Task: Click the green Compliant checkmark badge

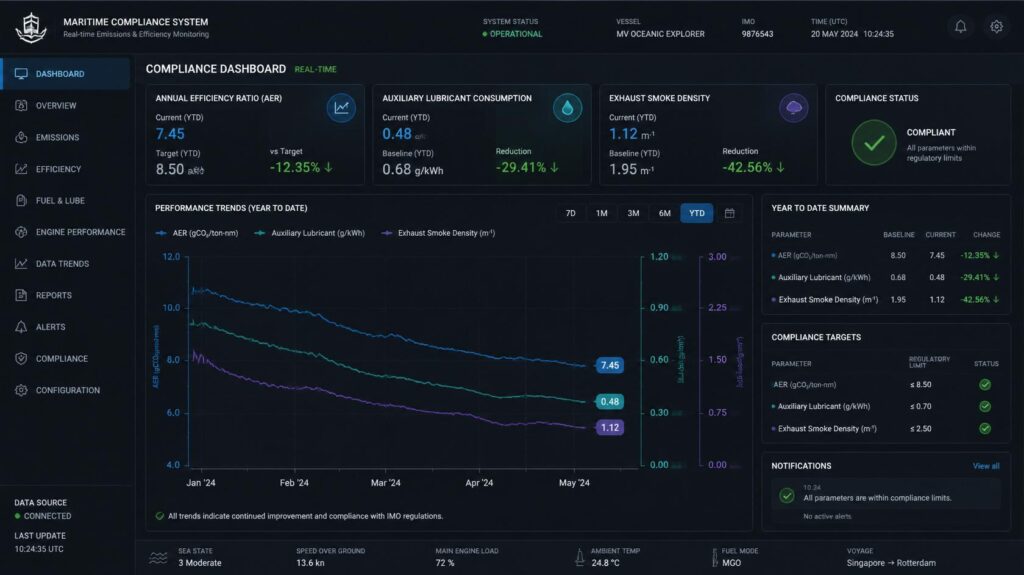Action: pyautogui.click(x=873, y=142)
